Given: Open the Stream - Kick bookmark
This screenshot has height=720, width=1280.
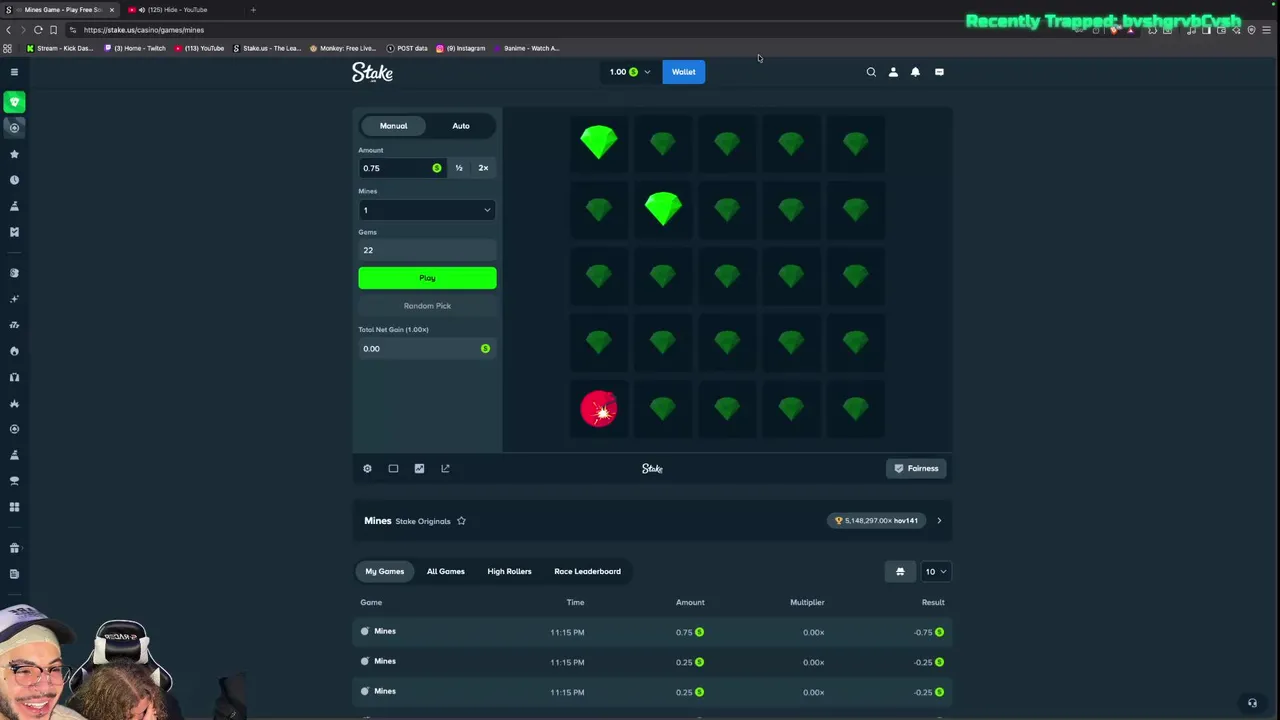Looking at the screenshot, I should pos(59,48).
